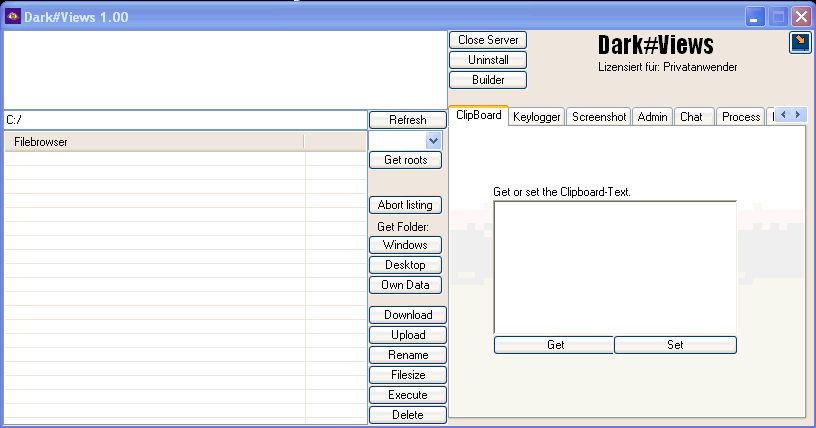
Task: Open the drive selection dropdown
Action: pos(433,141)
